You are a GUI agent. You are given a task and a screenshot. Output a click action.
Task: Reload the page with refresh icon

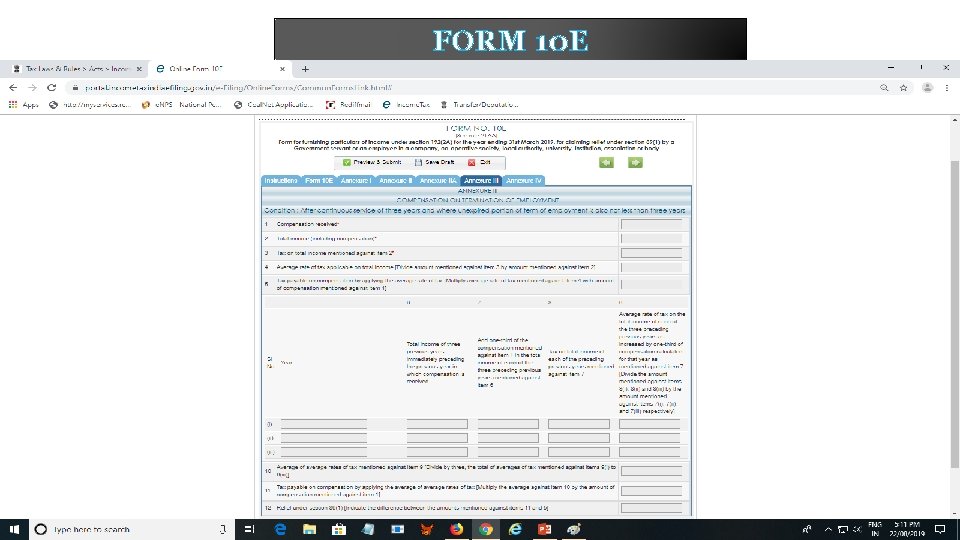click(51, 88)
